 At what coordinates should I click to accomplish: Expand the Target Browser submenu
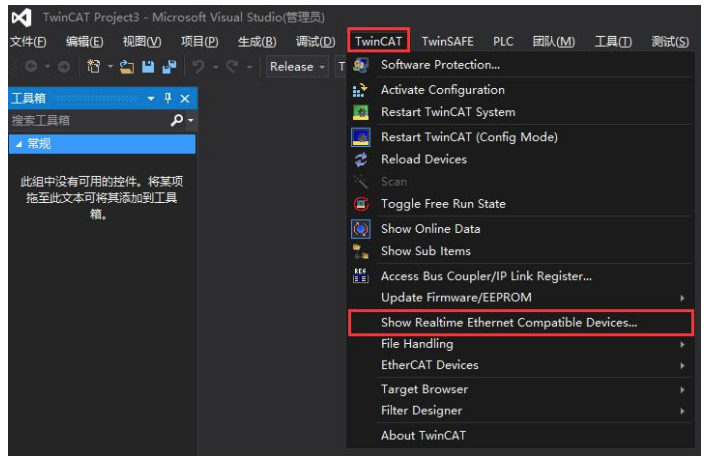682,390
